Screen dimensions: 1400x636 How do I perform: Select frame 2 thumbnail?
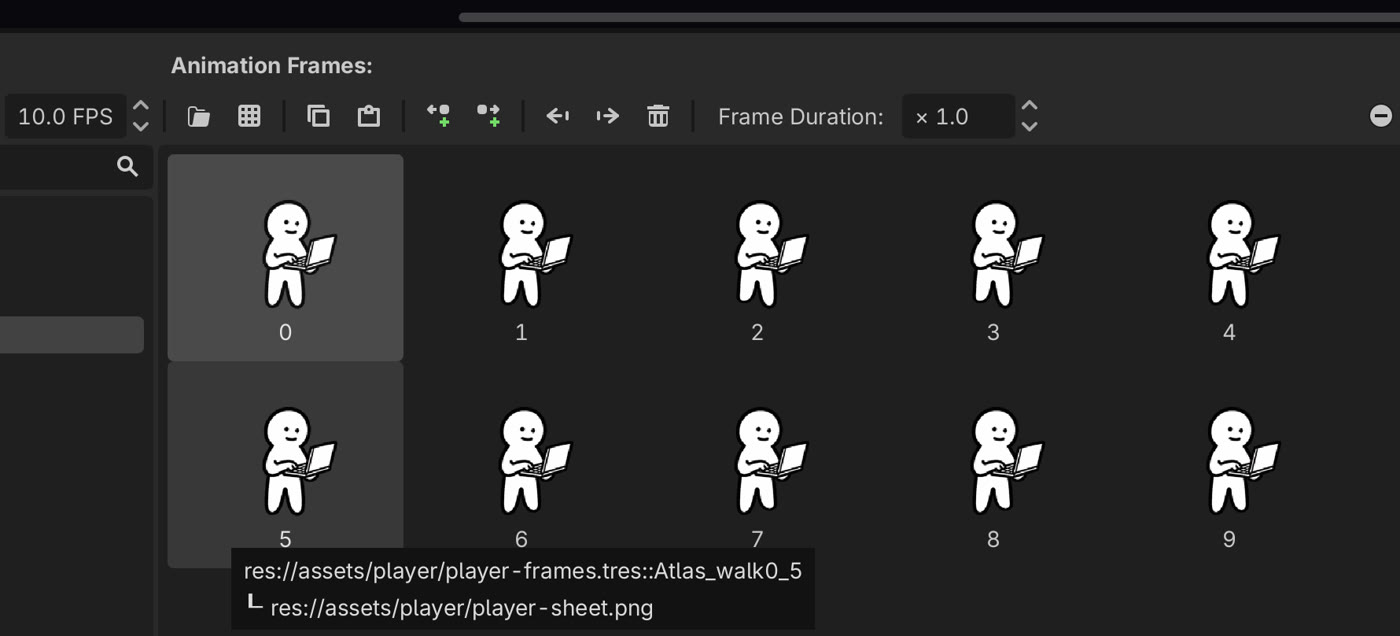757,258
